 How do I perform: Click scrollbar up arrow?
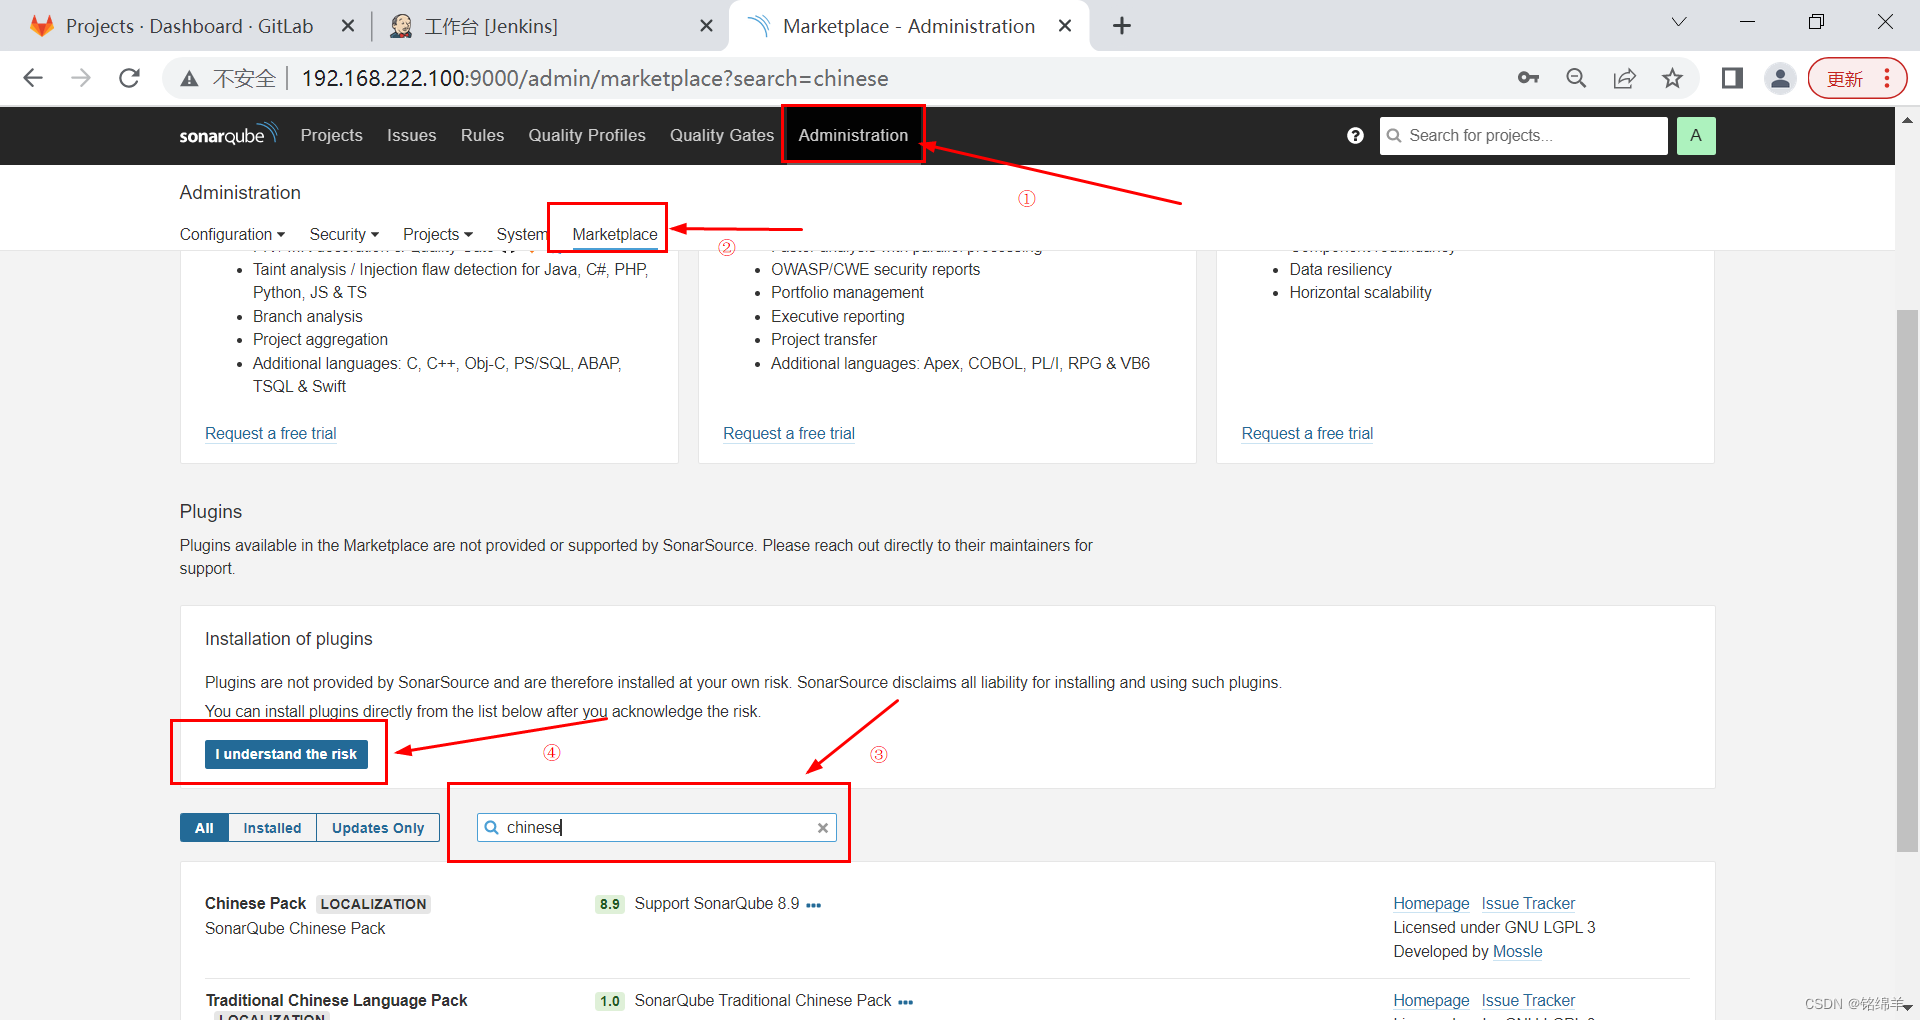click(1907, 120)
